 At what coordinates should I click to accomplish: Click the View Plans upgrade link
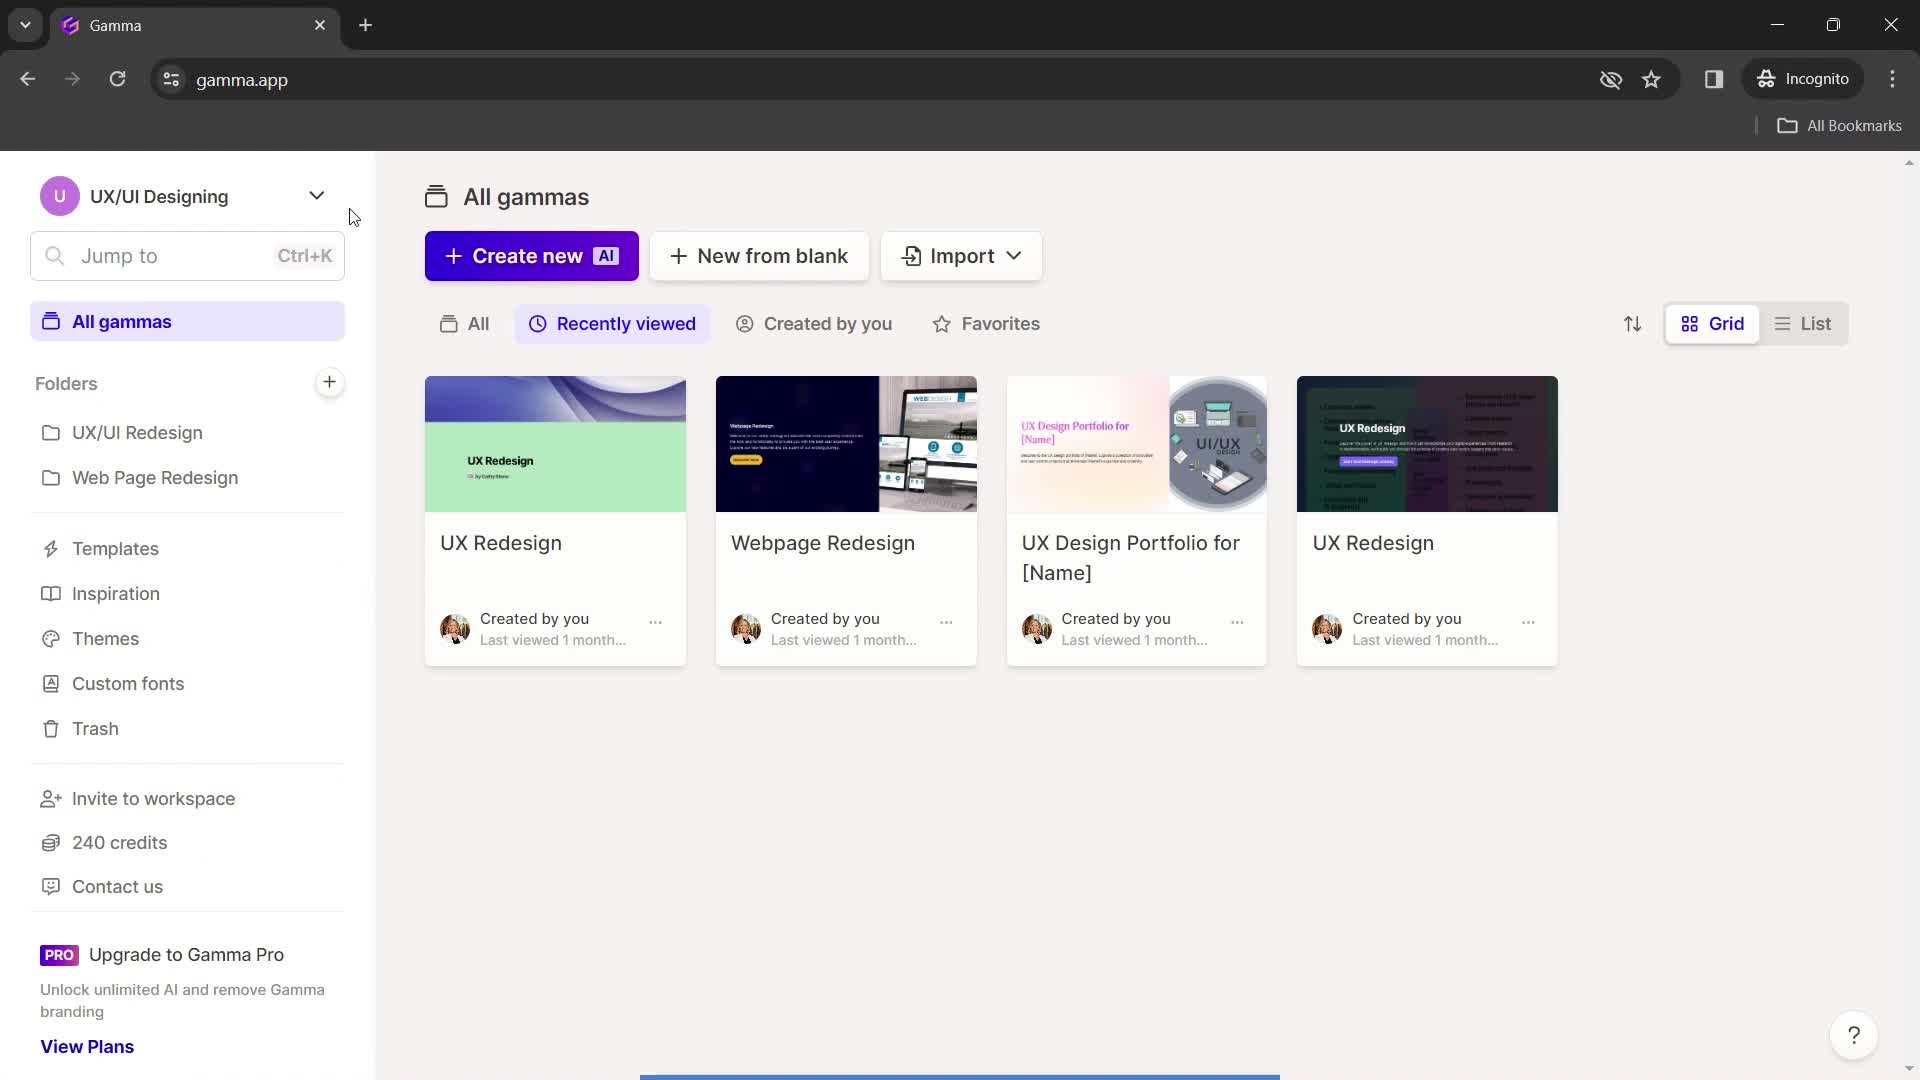coord(87,1046)
